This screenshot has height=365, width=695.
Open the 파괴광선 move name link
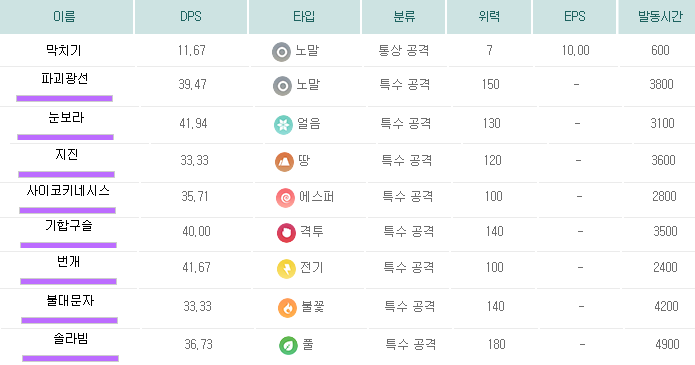coord(65,79)
